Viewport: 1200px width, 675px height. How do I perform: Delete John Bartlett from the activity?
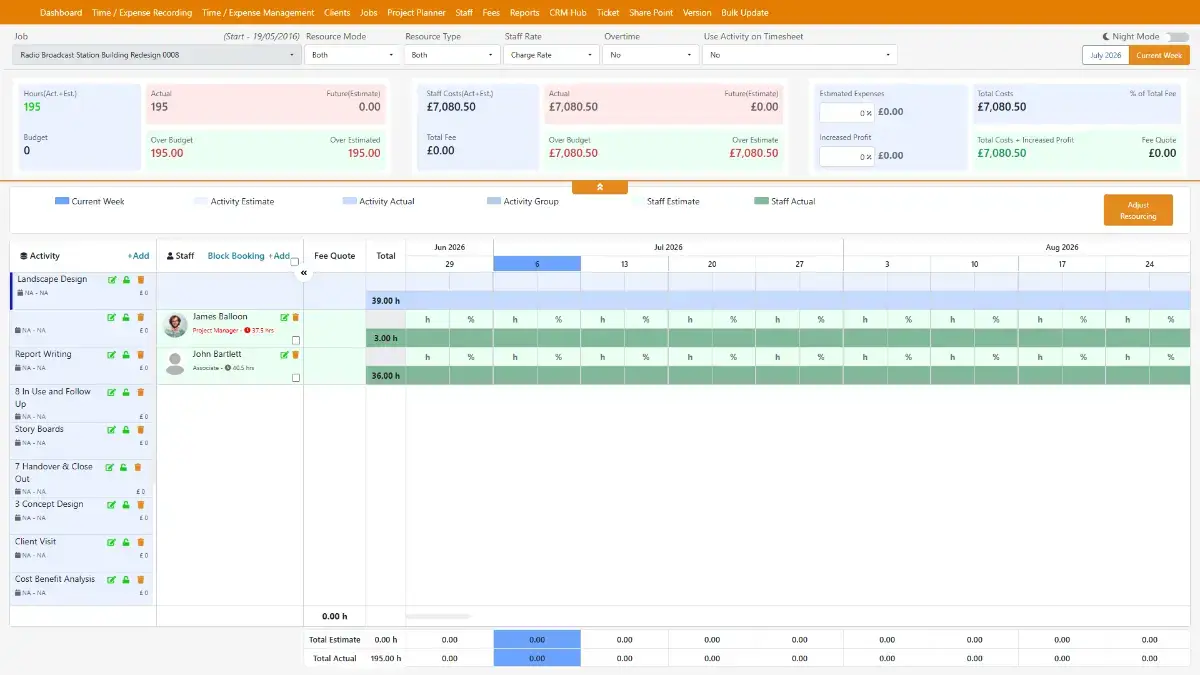click(295, 355)
